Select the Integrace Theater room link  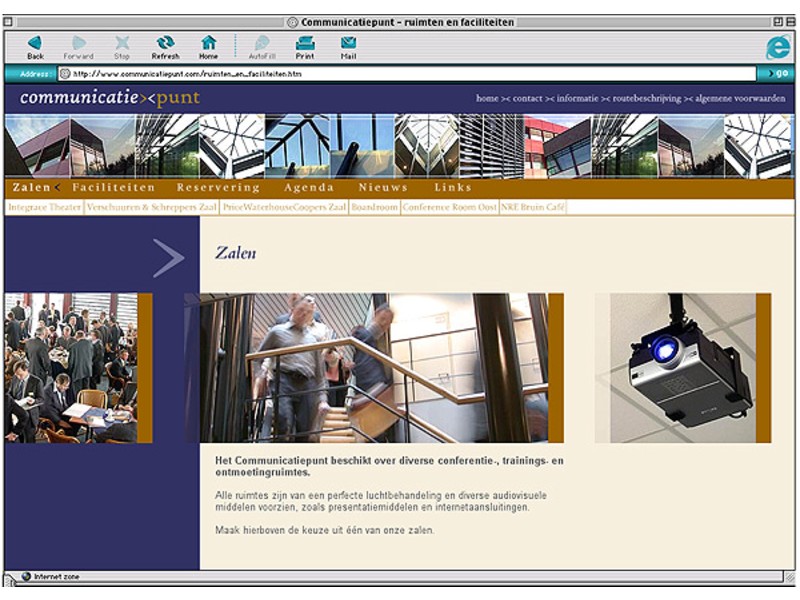tap(45, 207)
